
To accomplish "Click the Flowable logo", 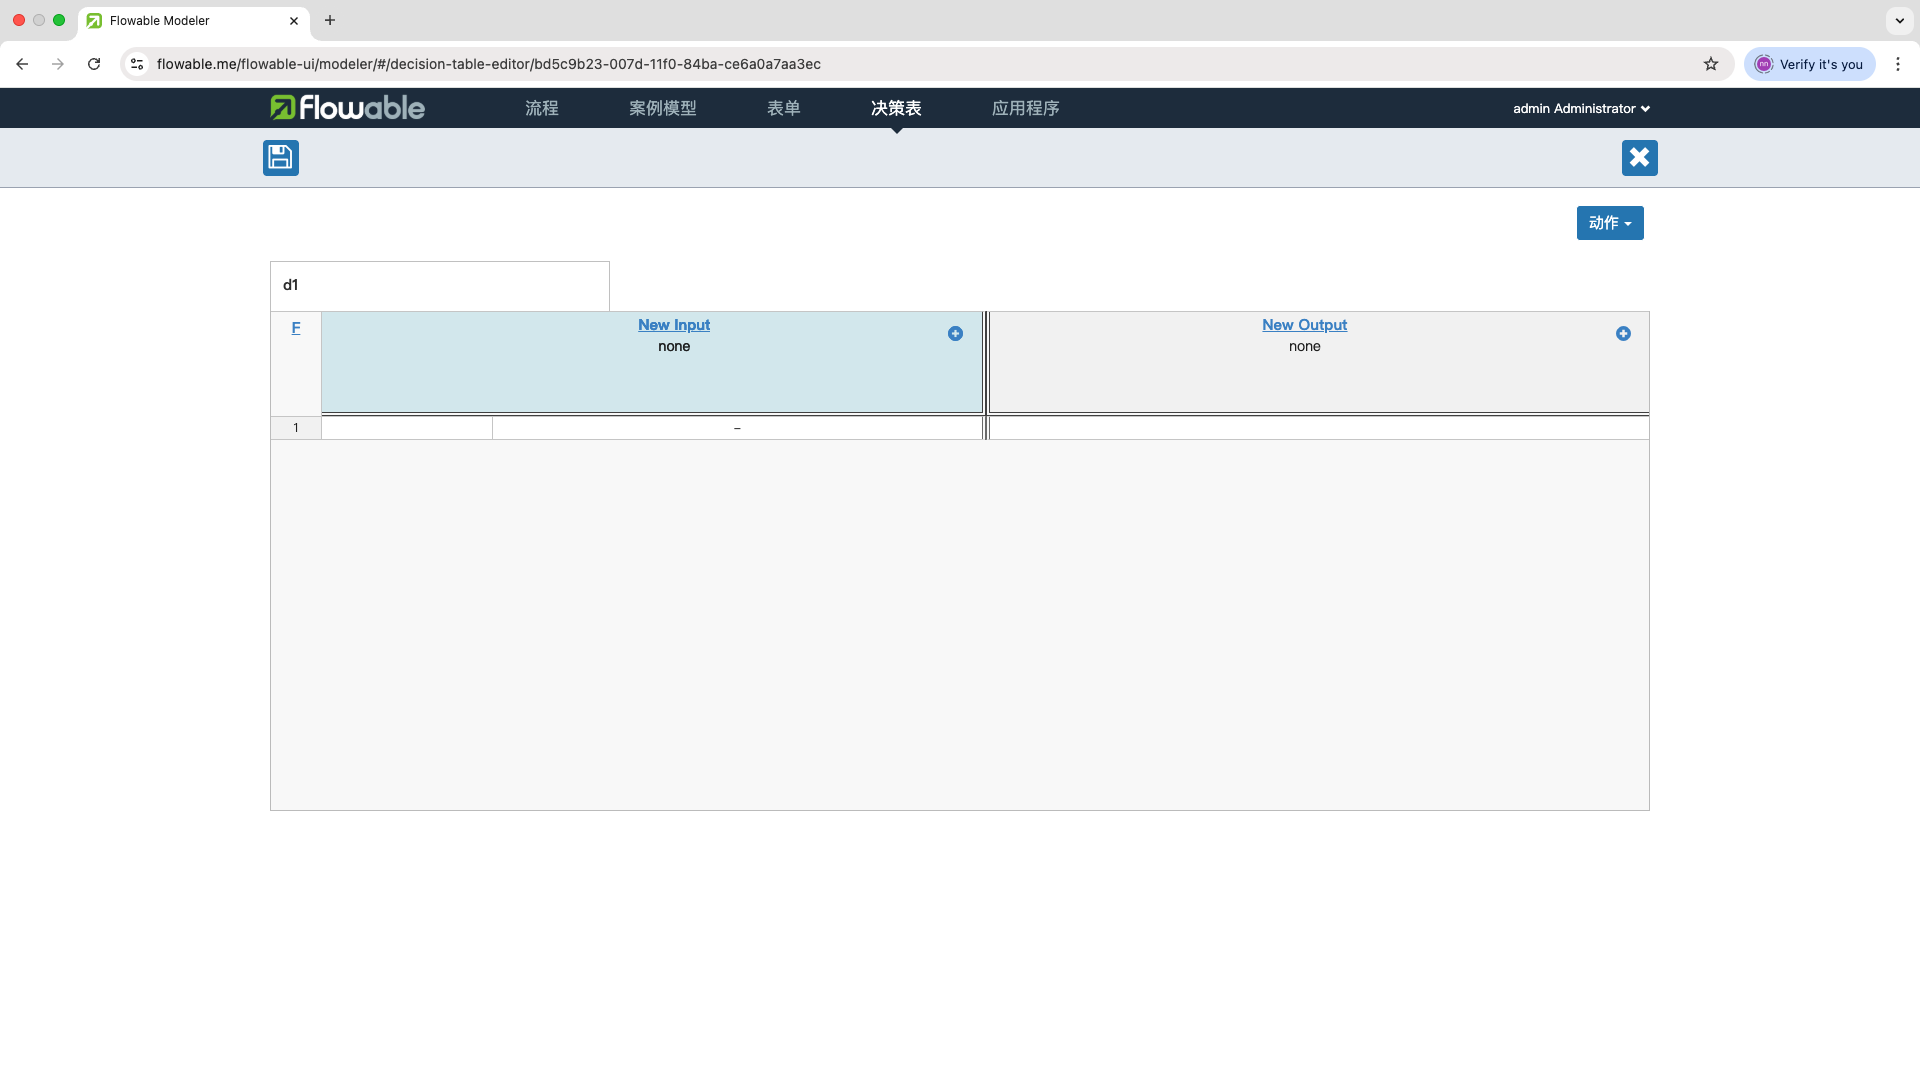I will tap(347, 108).
